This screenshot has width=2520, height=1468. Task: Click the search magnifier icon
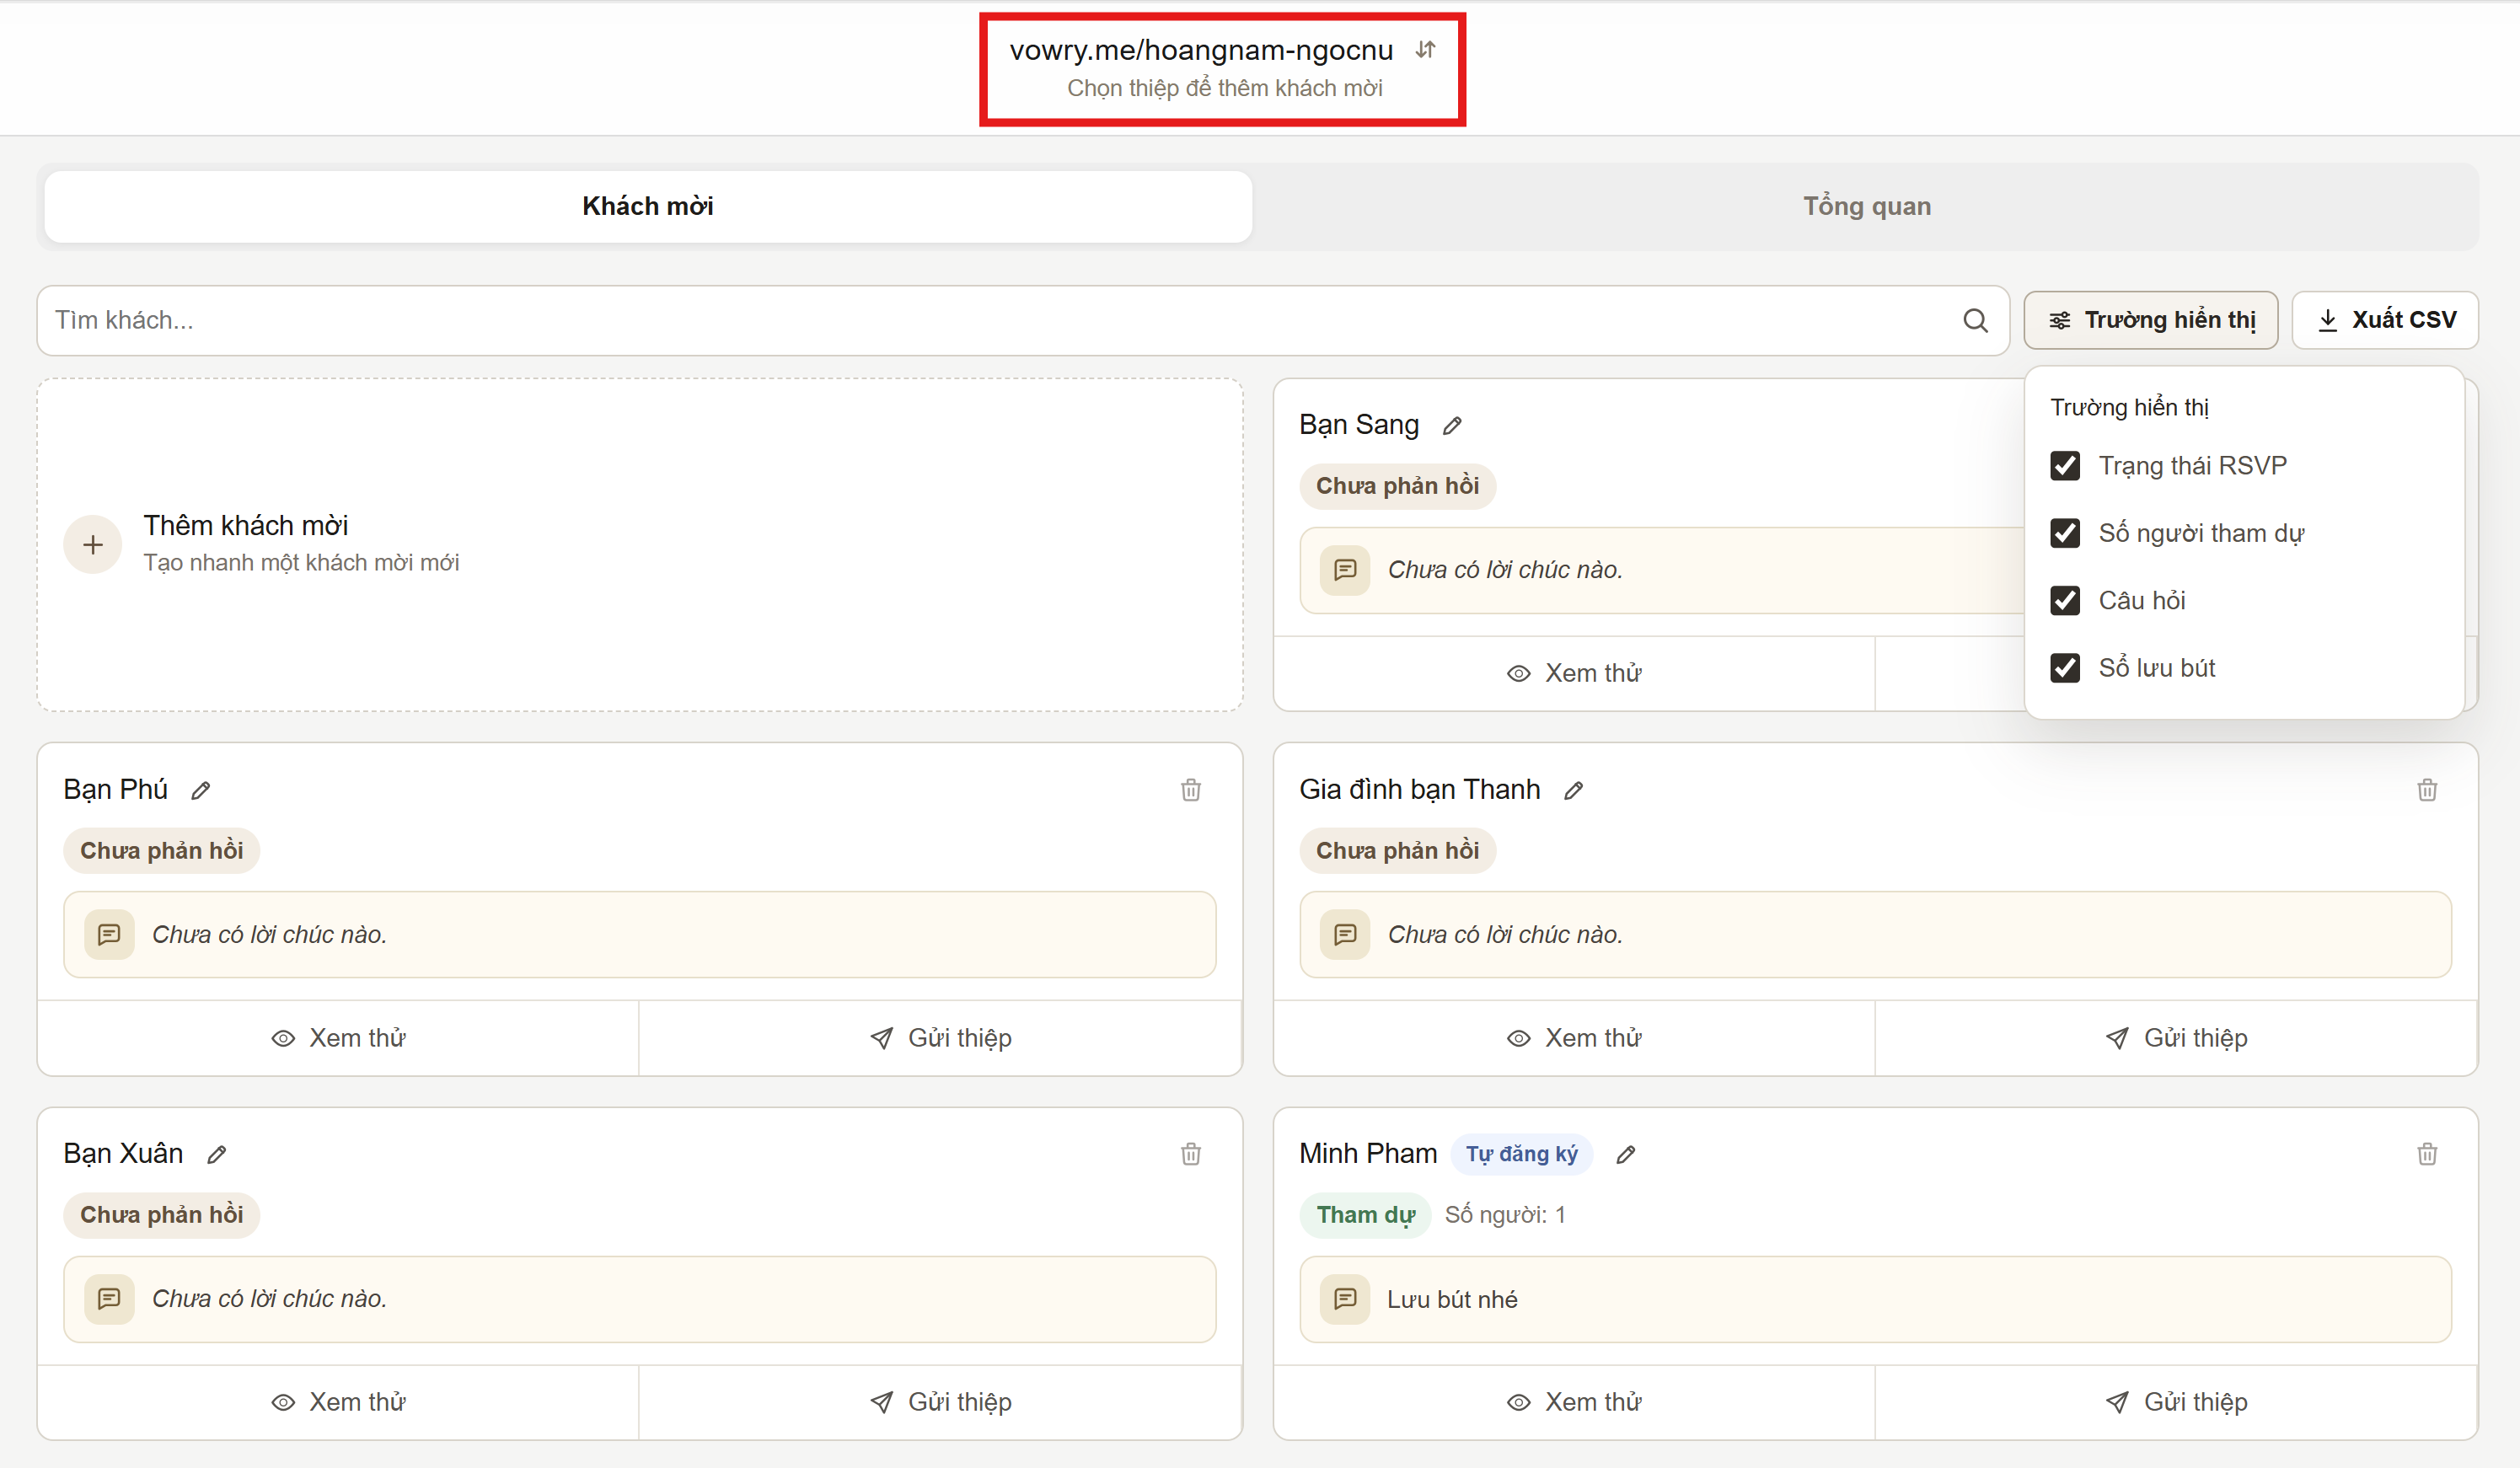[1975, 320]
